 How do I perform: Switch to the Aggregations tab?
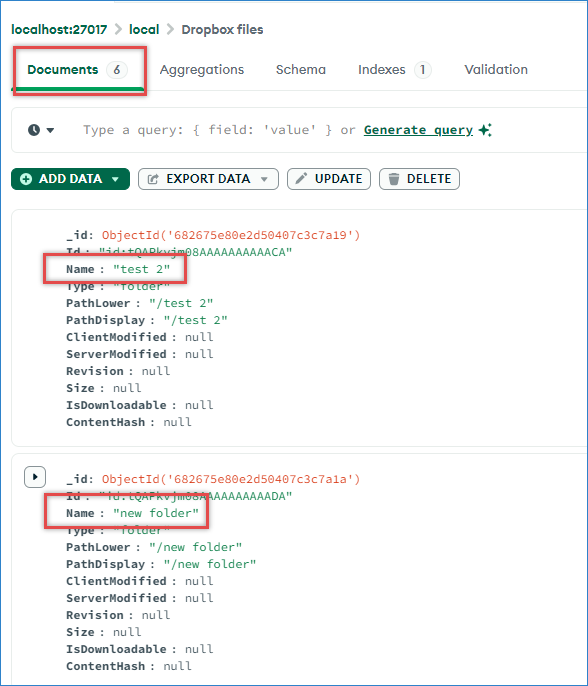pos(202,70)
